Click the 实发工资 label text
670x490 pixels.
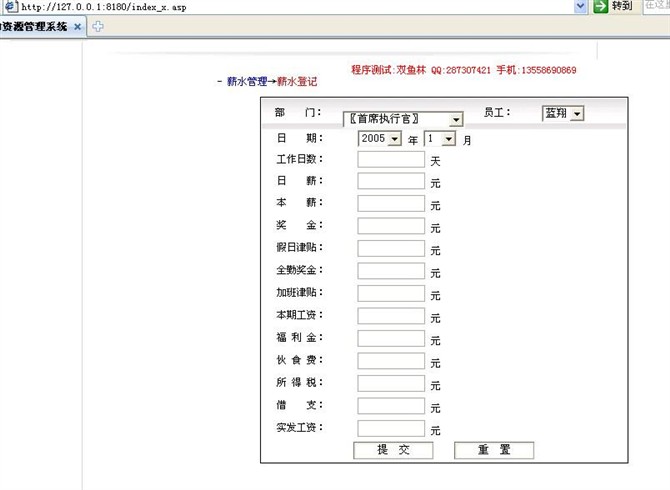pos(300,427)
